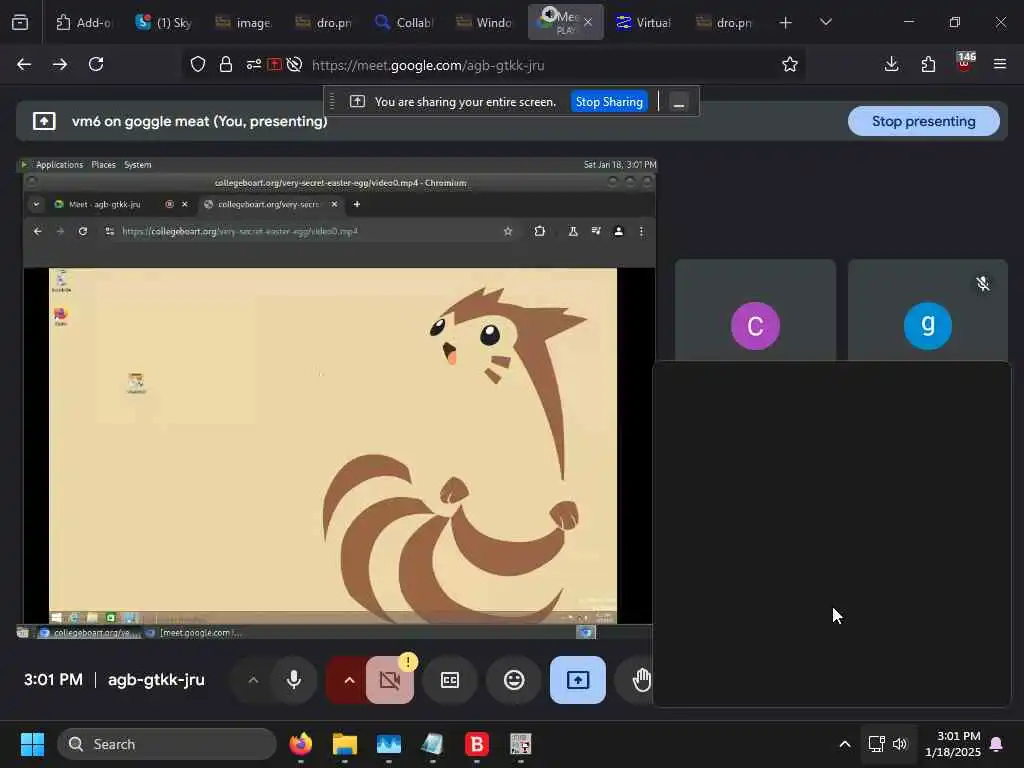Switch to the Collab tab
The height and width of the screenshot is (768, 1024).
[404, 22]
